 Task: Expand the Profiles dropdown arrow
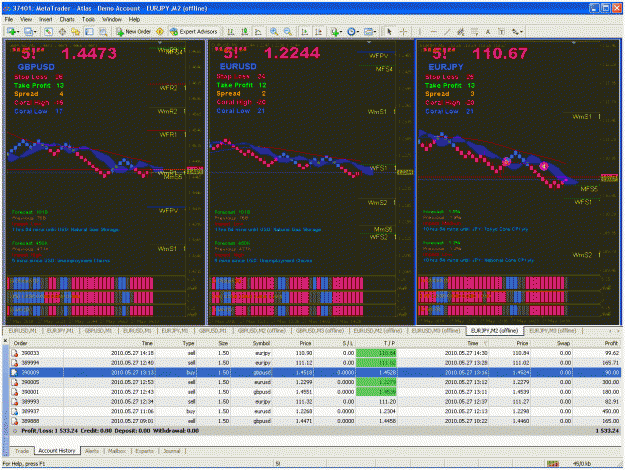pyautogui.click(x=35, y=32)
